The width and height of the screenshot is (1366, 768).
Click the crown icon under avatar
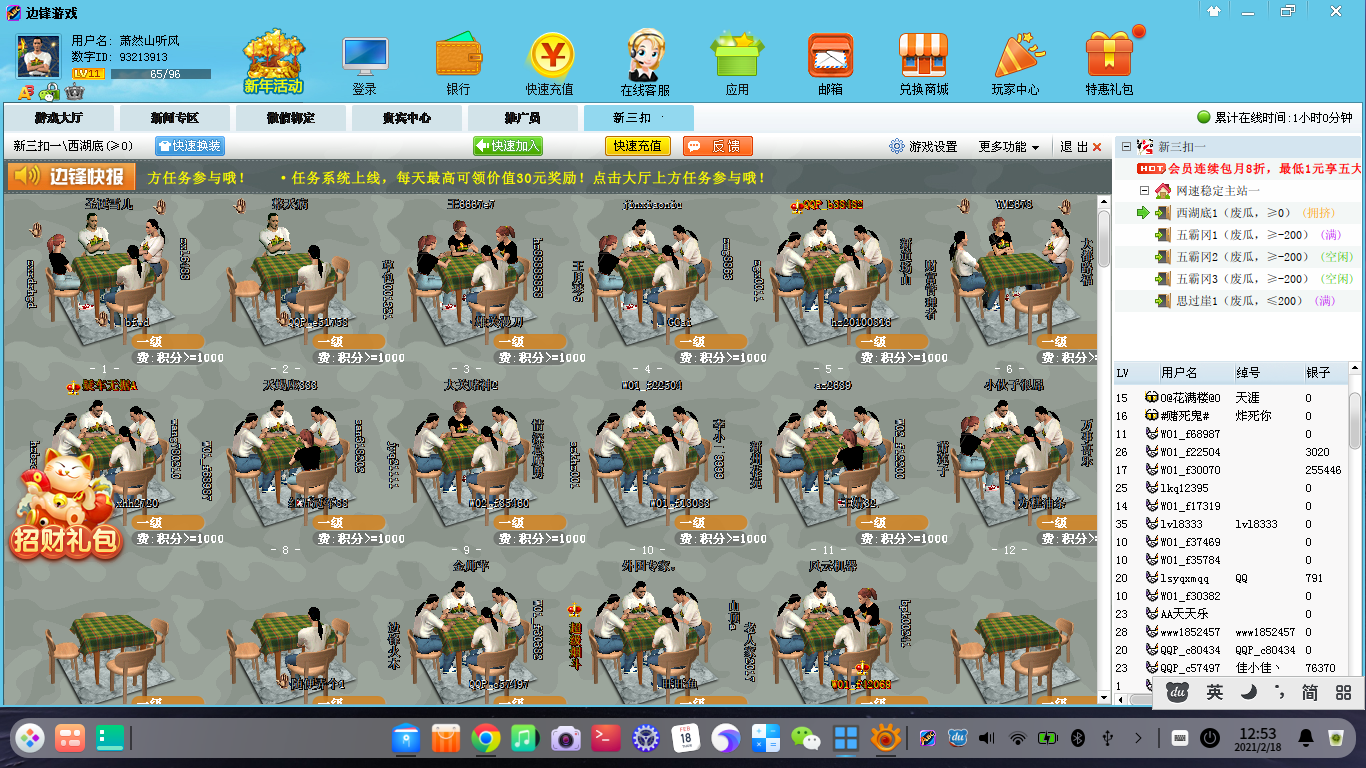(x=75, y=92)
